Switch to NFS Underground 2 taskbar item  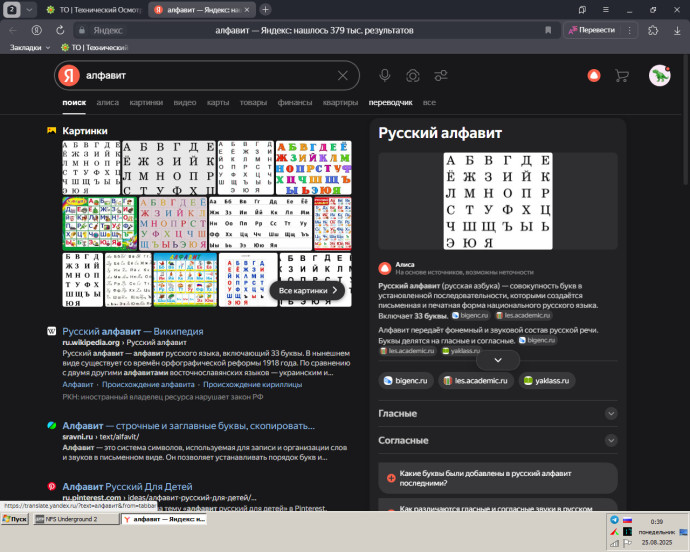click(x=76, y=519)
